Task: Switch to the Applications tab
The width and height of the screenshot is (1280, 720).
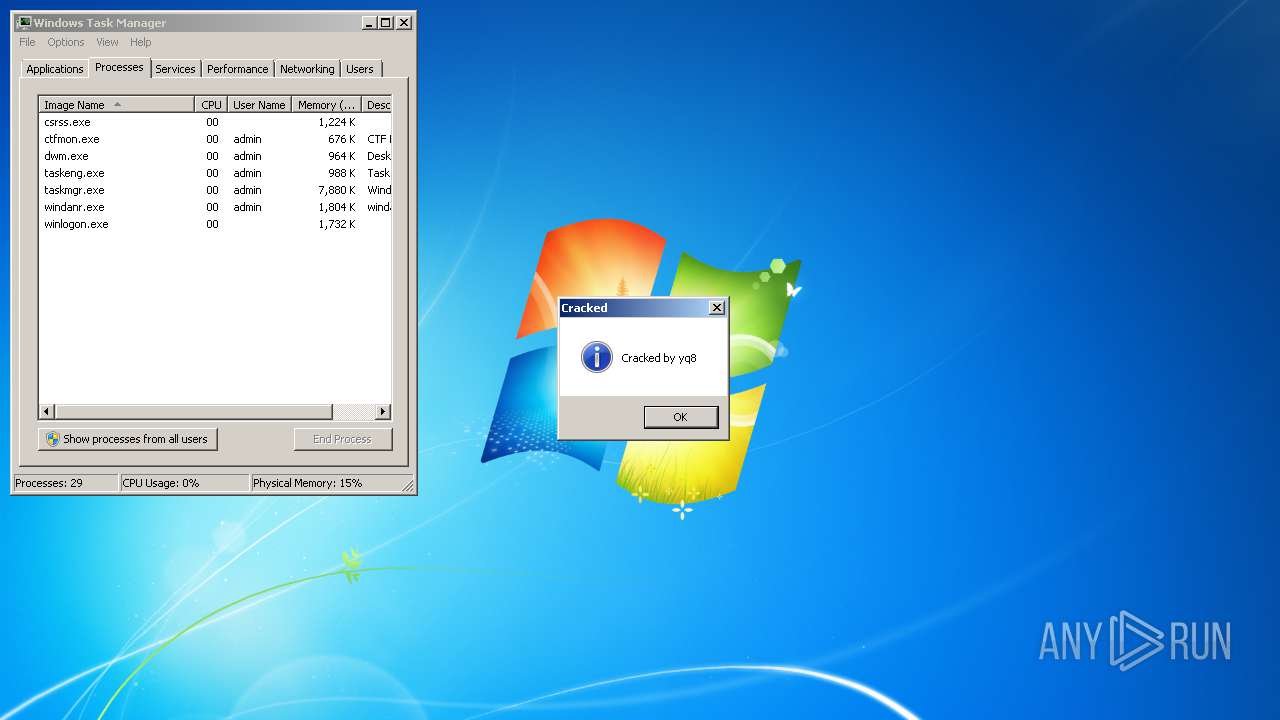Action: coord(55,69)
